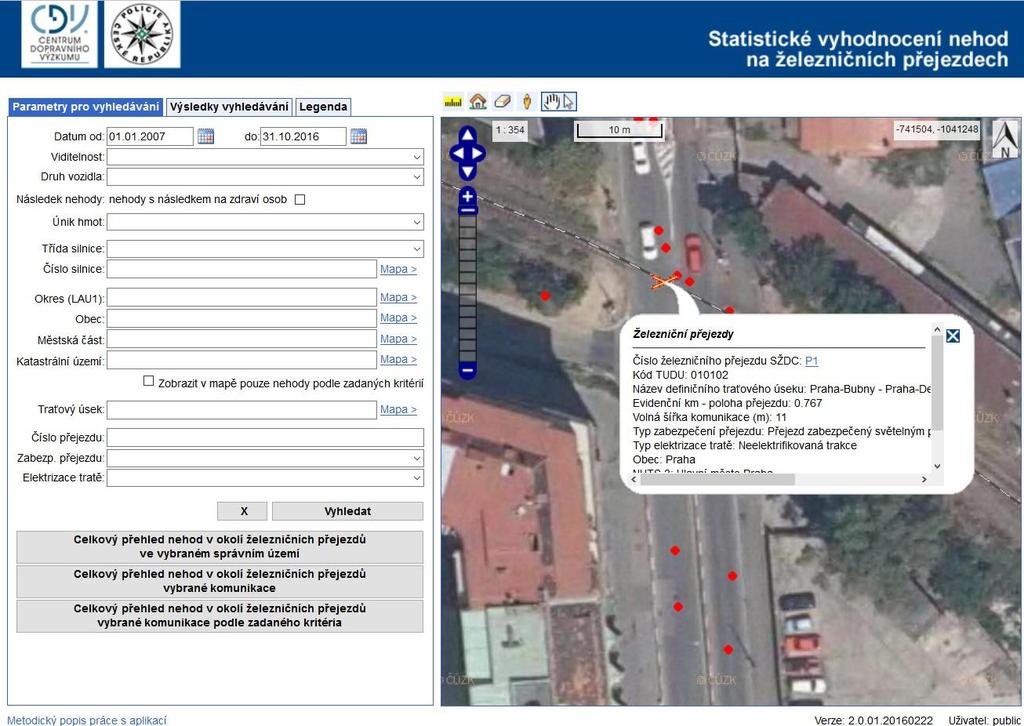Focus the Traťový úsek input field

pos(242,410)
